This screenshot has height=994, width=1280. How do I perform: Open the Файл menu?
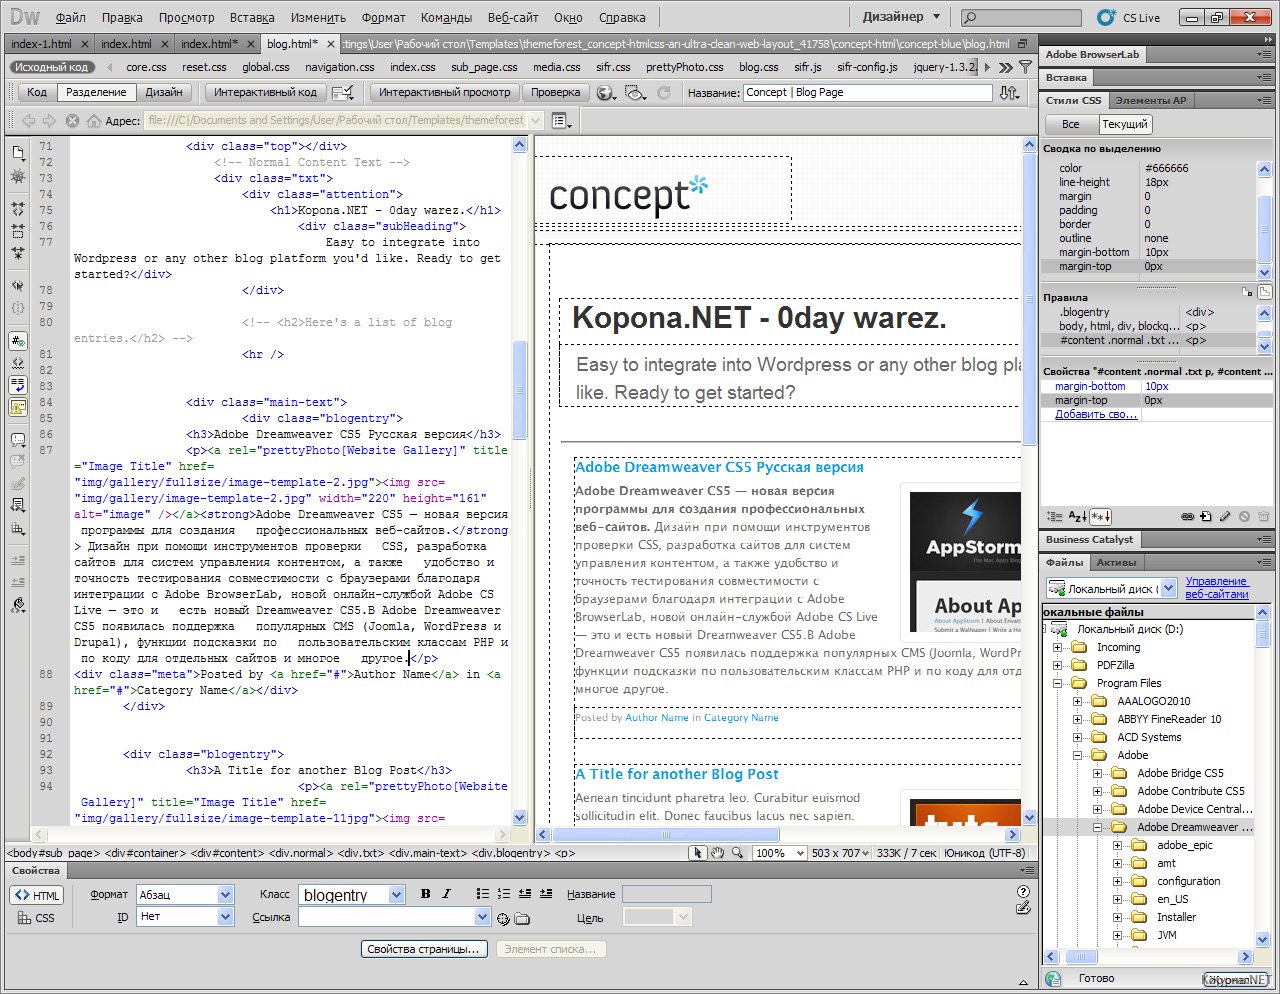click(70, 17)
